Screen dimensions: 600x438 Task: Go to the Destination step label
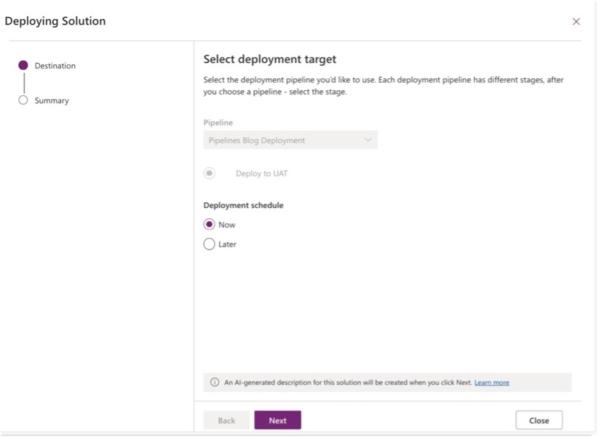pyautogui.click(x=55, y=66)
